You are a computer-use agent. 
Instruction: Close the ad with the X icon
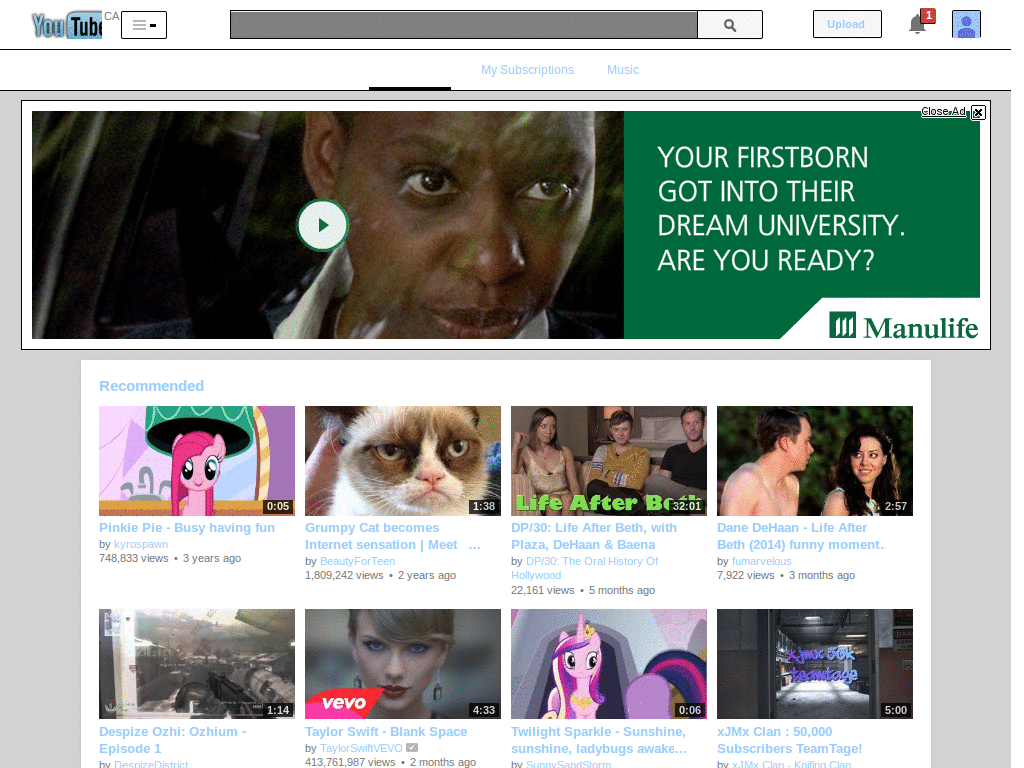click(x=978, y=112)
